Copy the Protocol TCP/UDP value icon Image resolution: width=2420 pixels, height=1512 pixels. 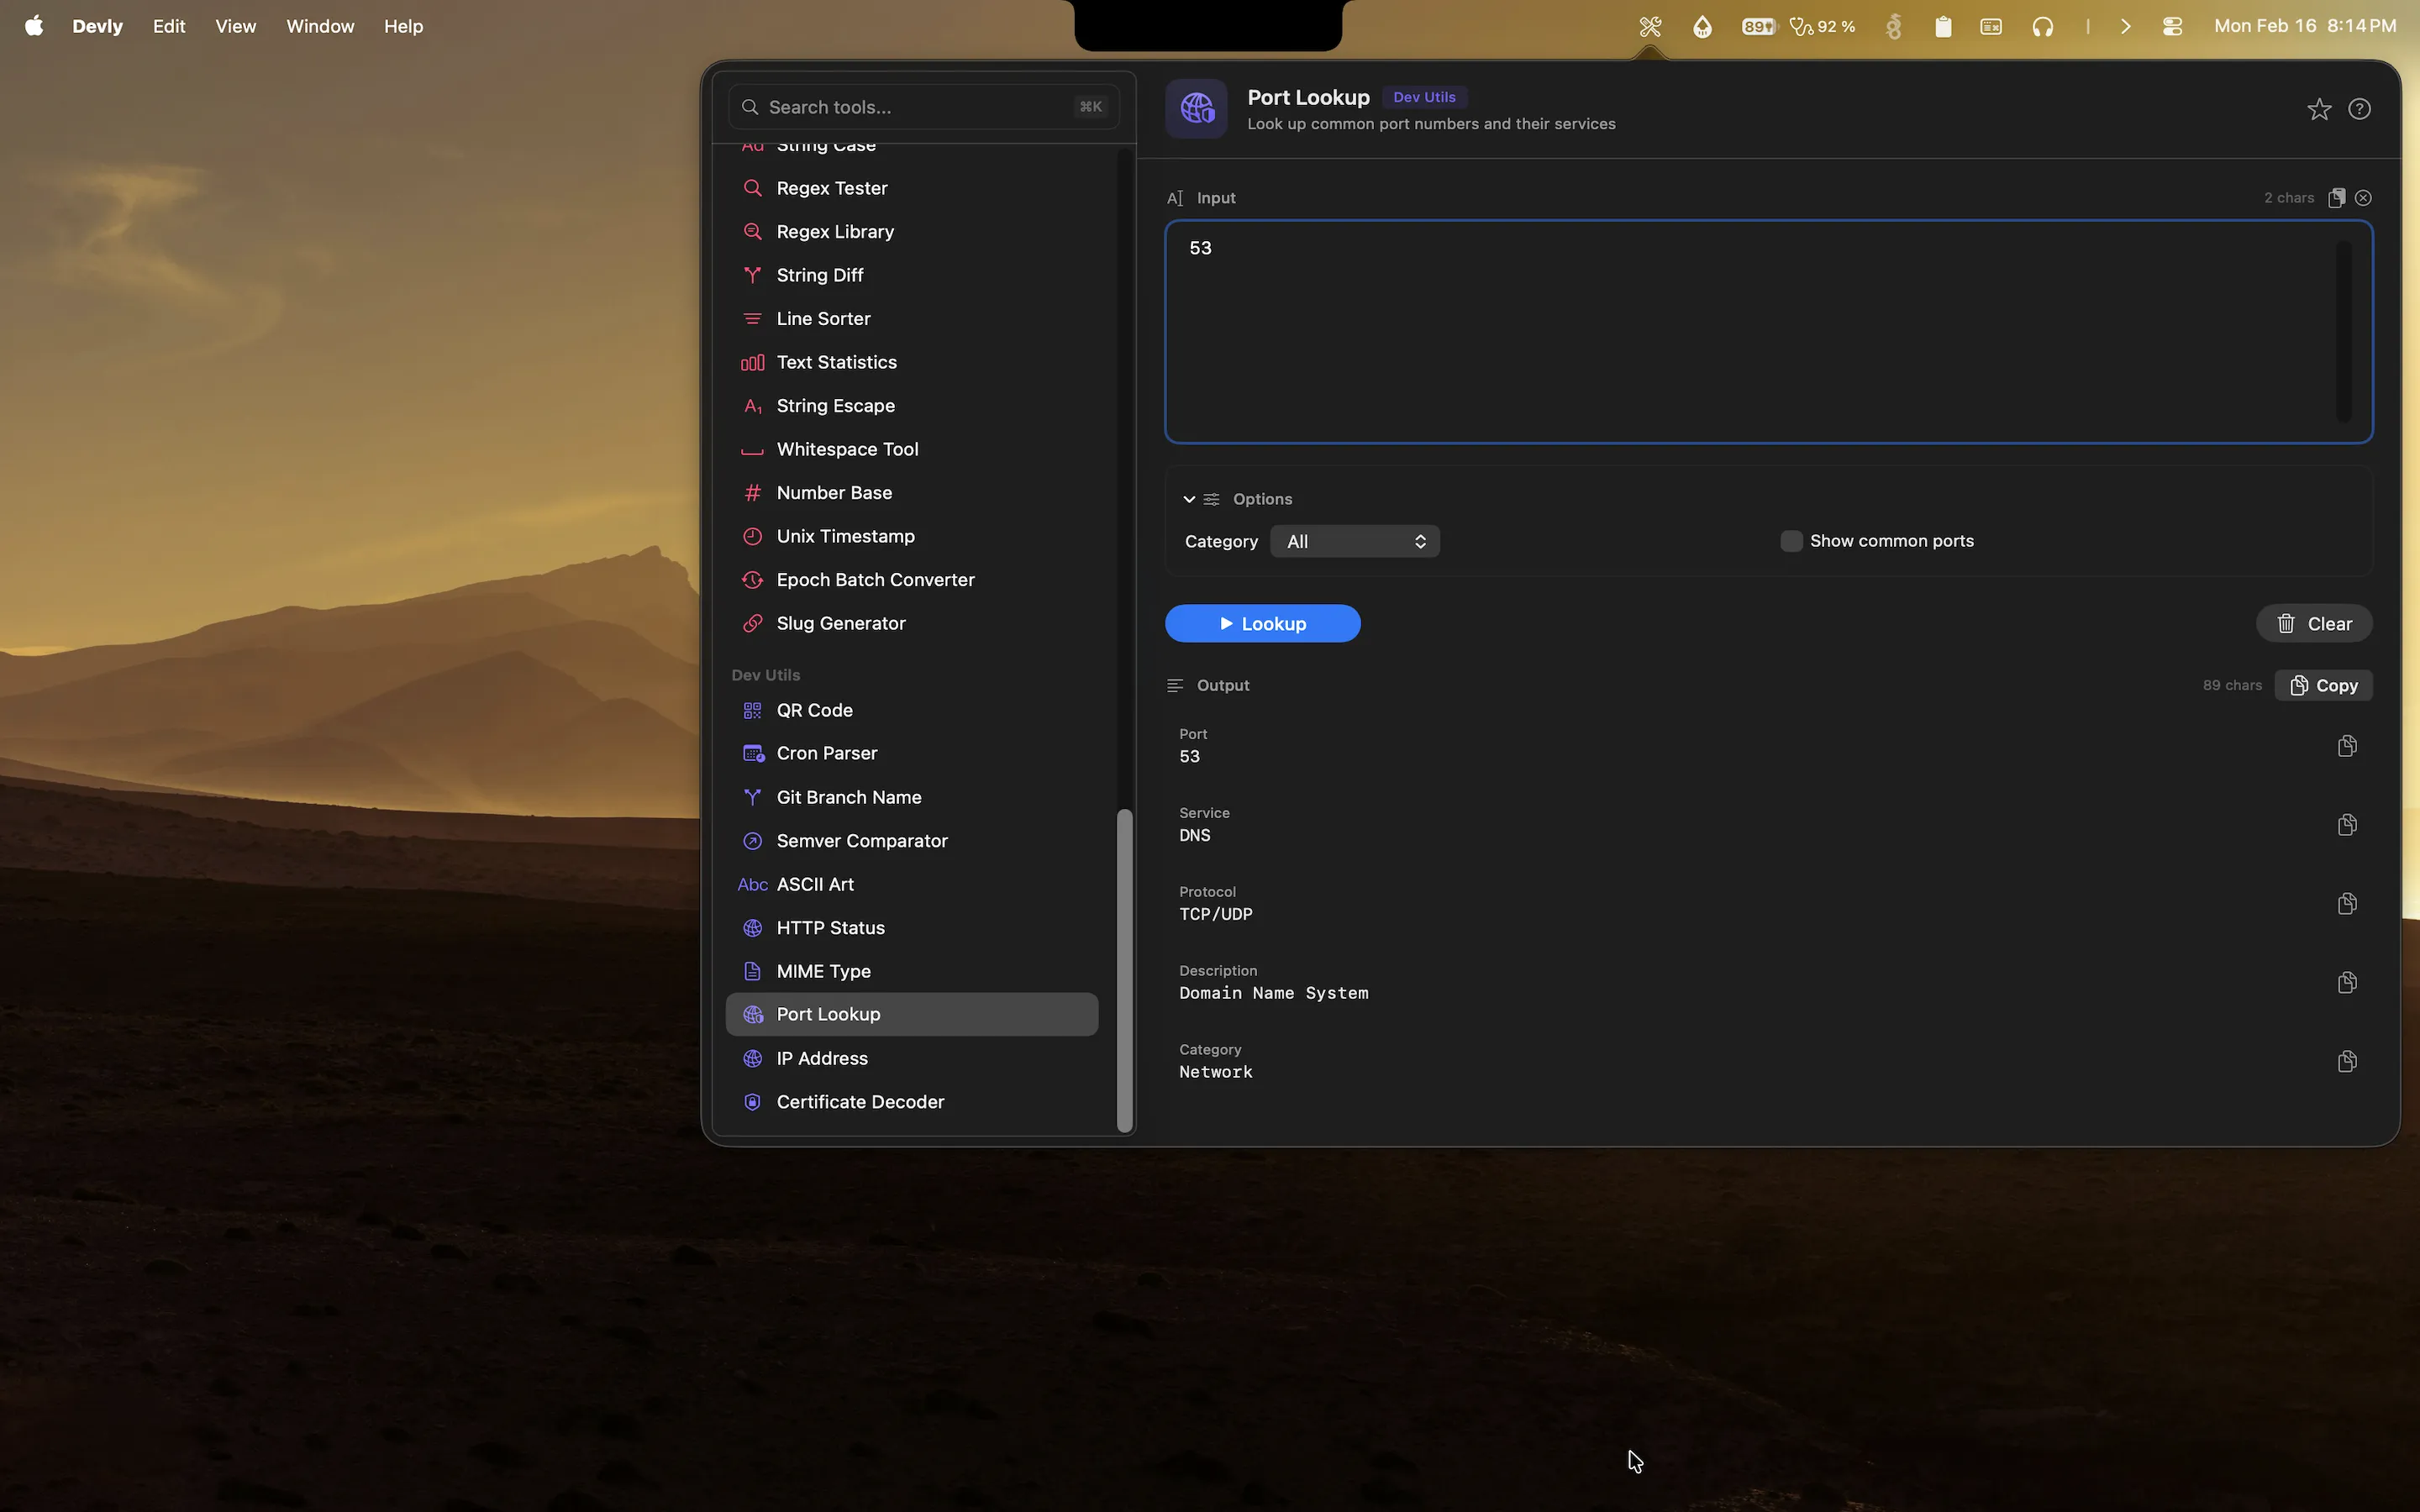click(x=2346, y=904)
